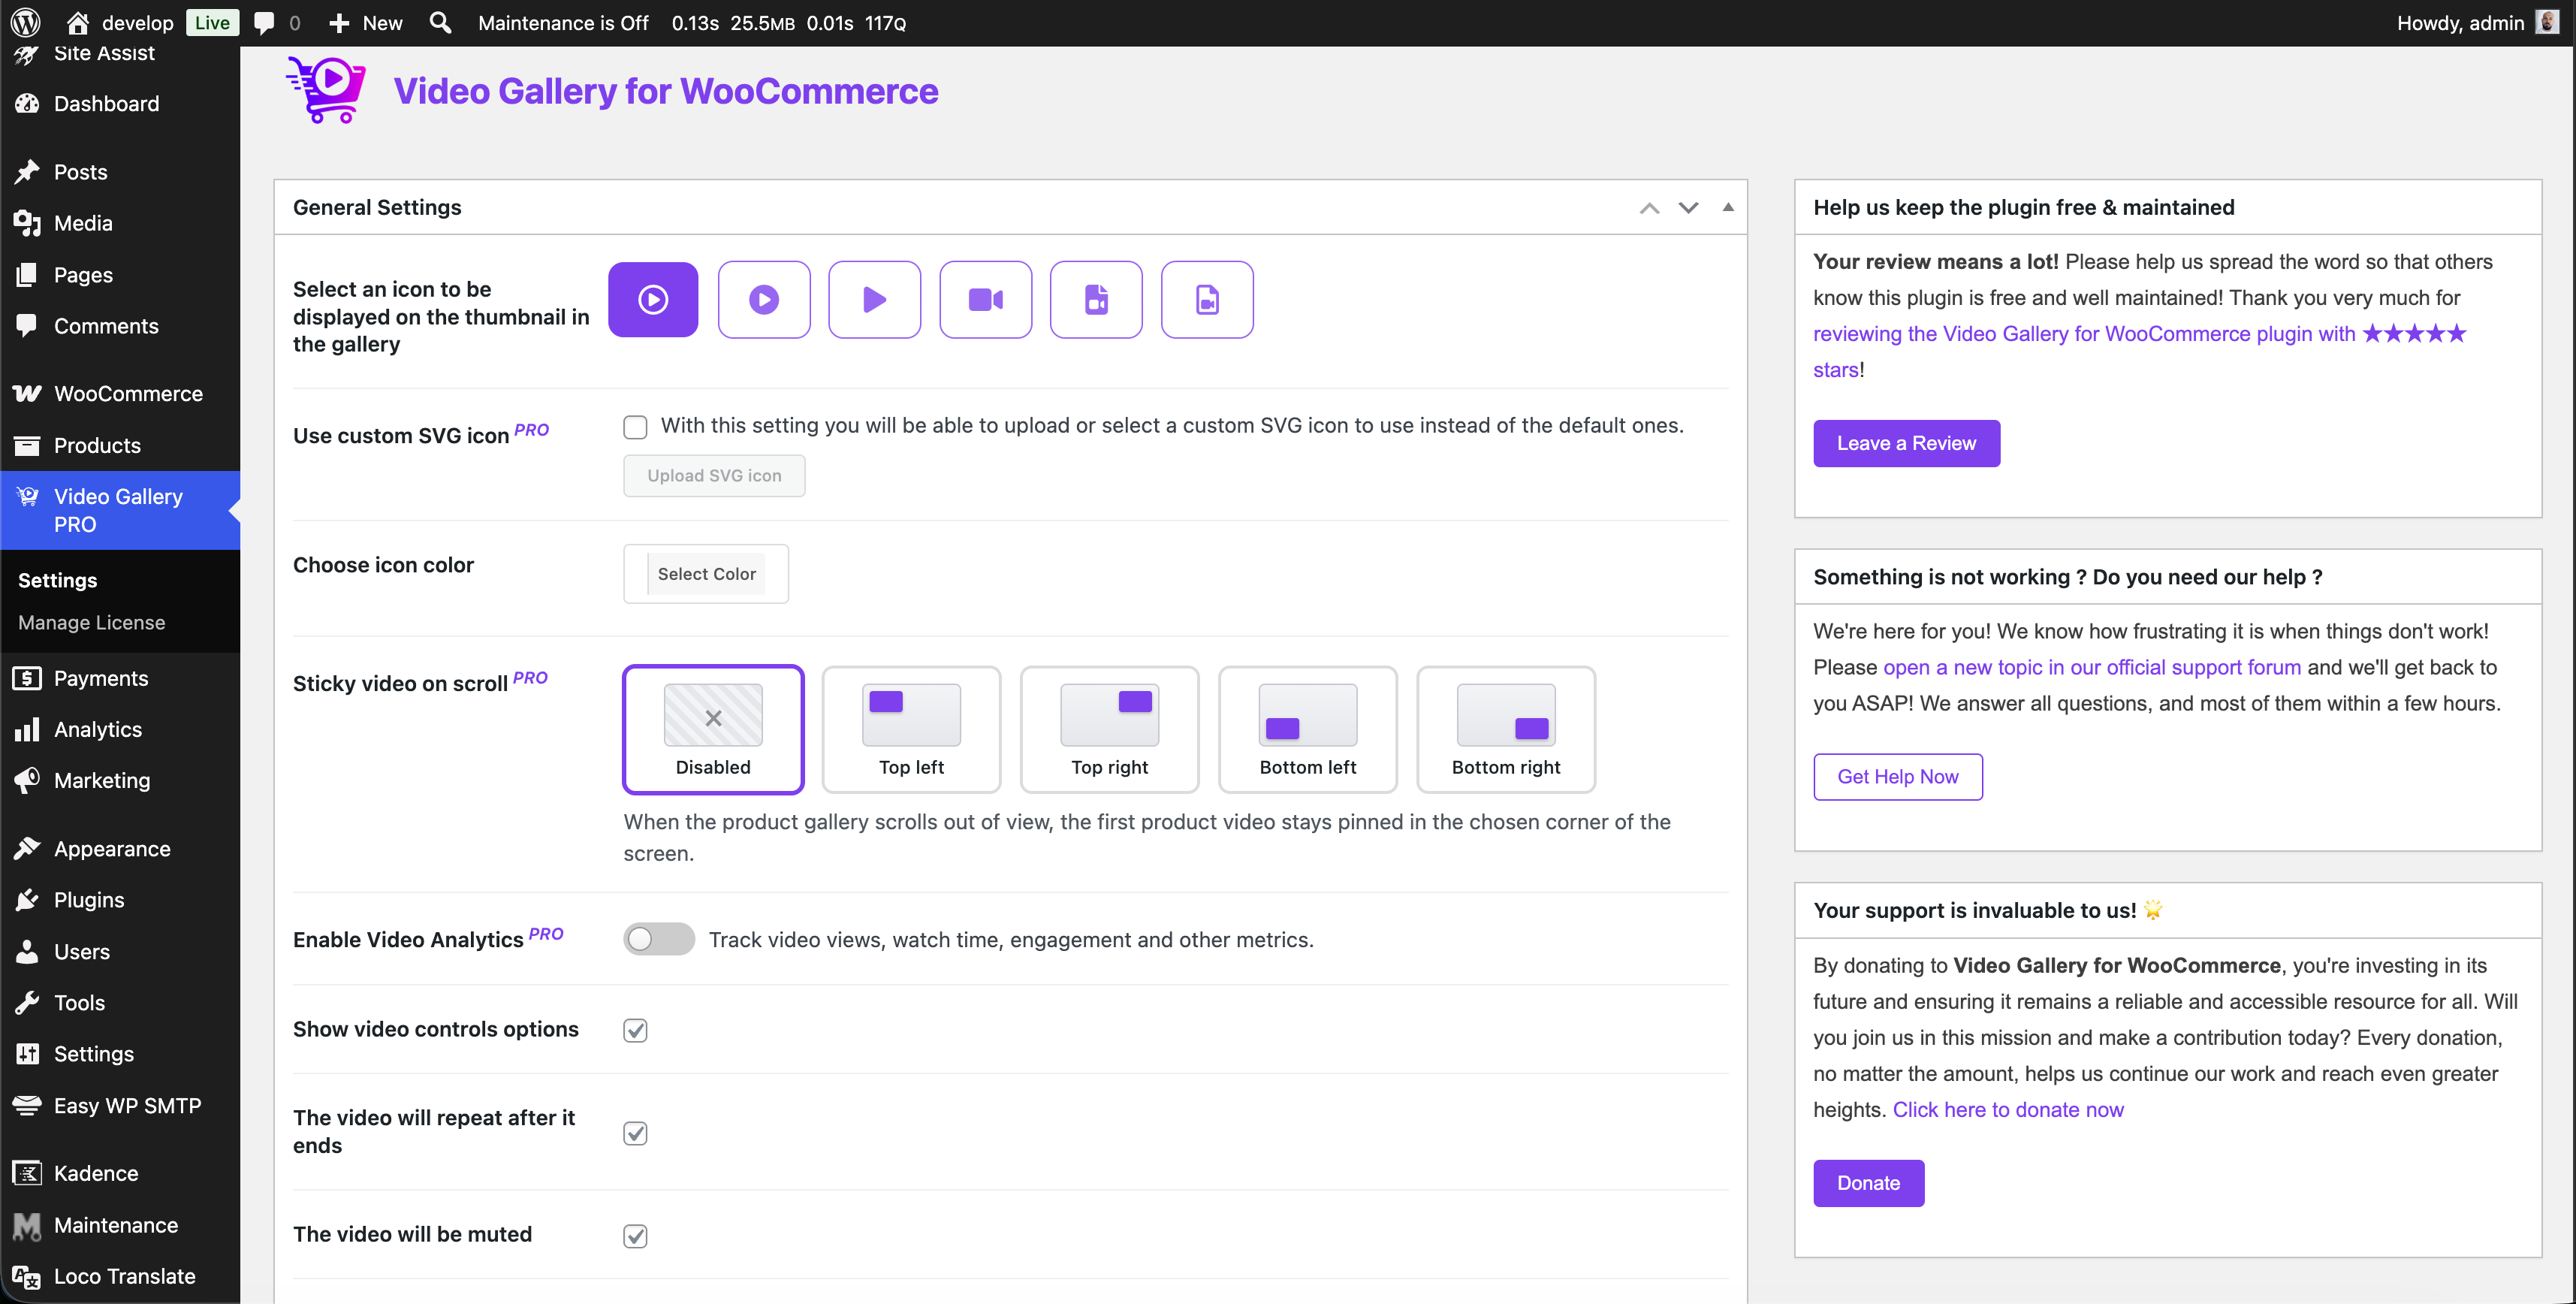The height and width of the screenshot is (1304, 2576).
Task: Open the official support forum link
Action: 2092,667
